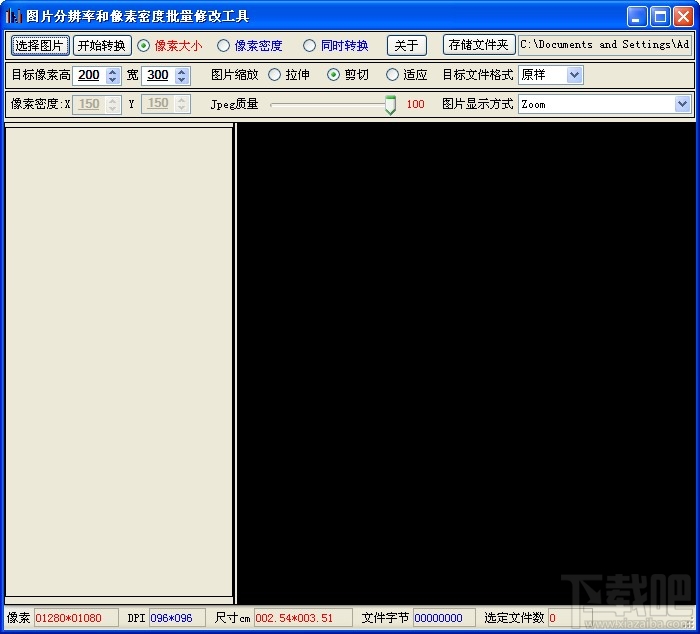Open the 图片显示方式 Zoom dropdown
This screenshot has width=700, height=634.
pyautogui.click(x=682, y=104)
